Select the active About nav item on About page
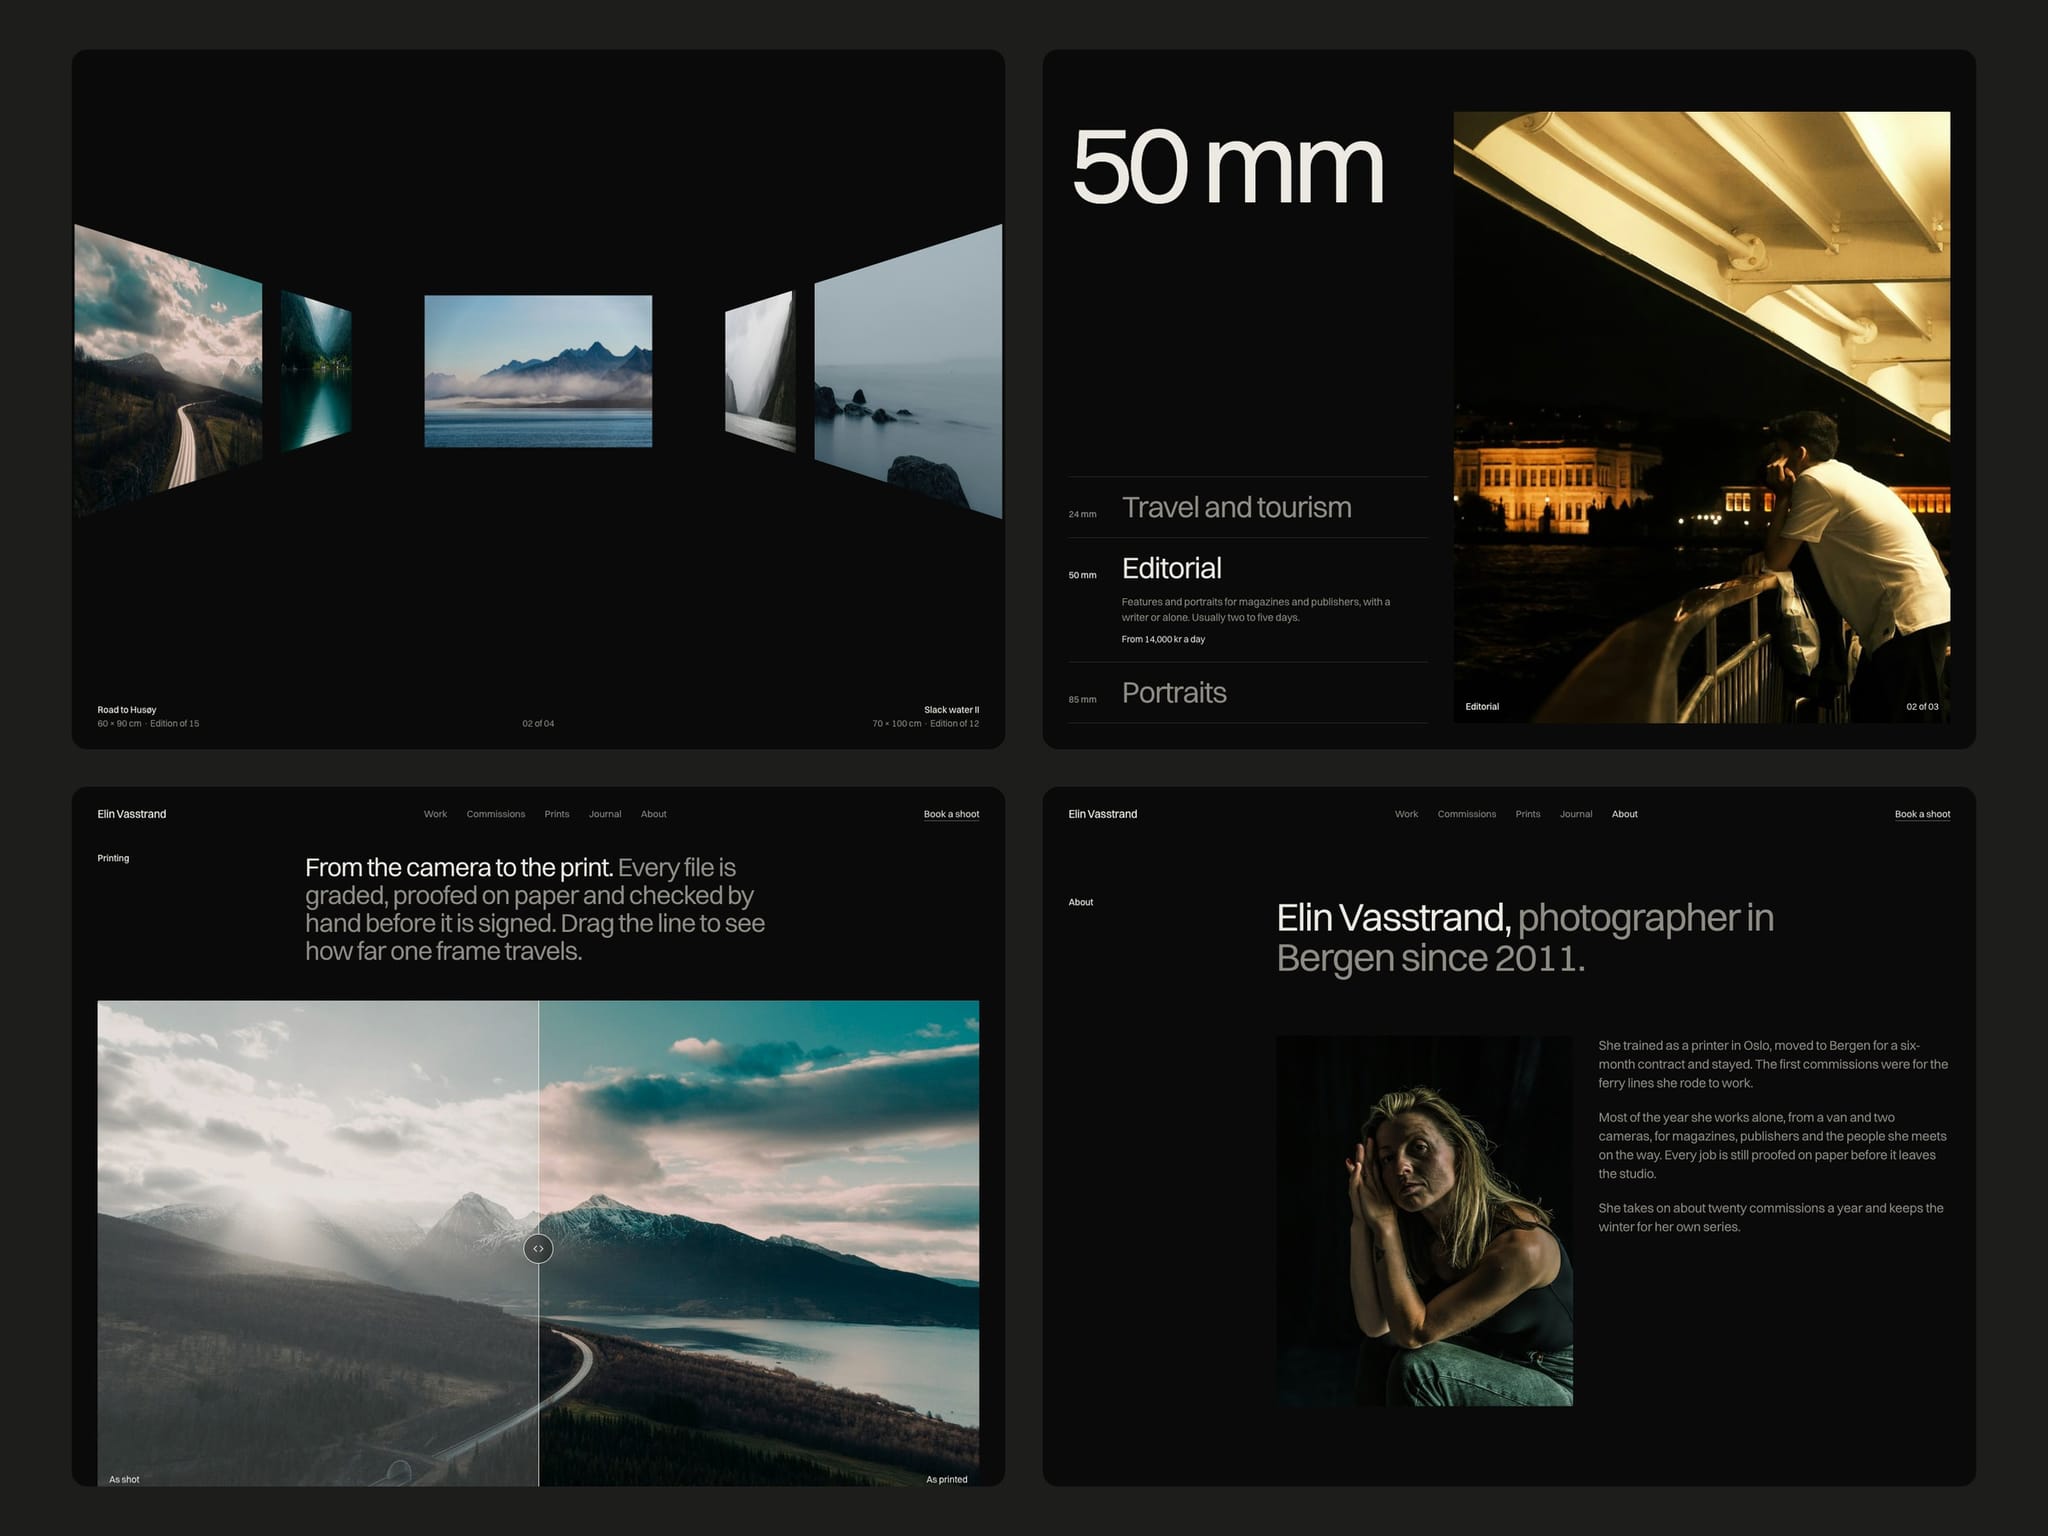The image size is (2048, 1536). click(1625, 814)
